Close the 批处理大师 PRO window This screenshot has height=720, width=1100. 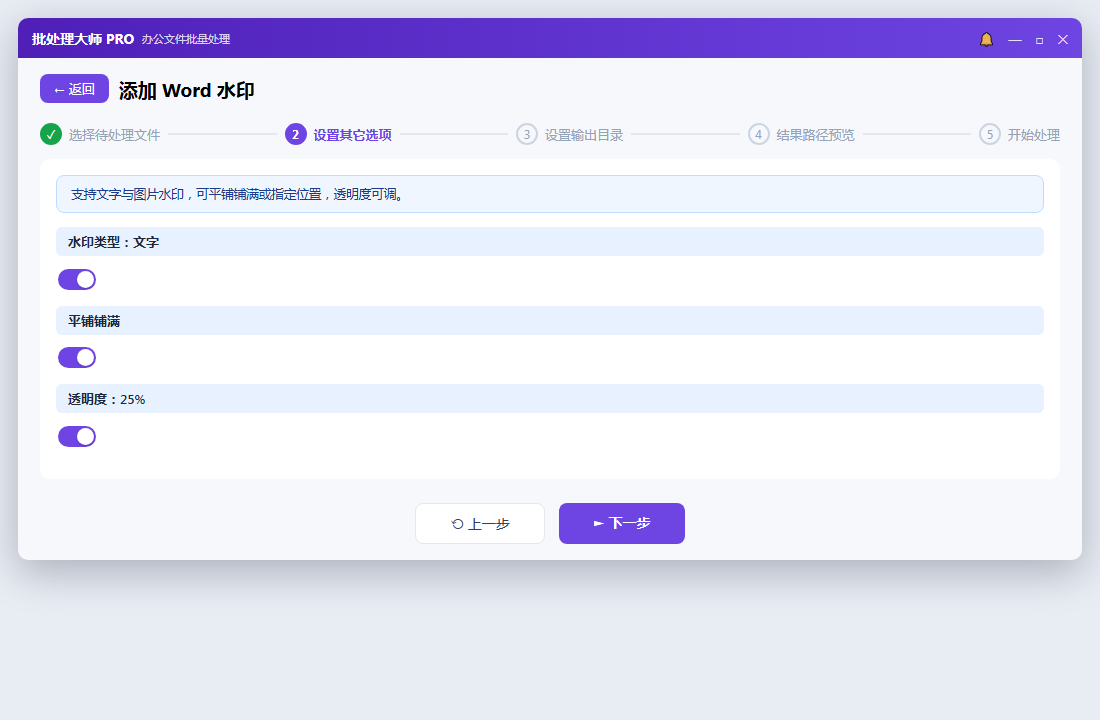tap(1063, 40)
